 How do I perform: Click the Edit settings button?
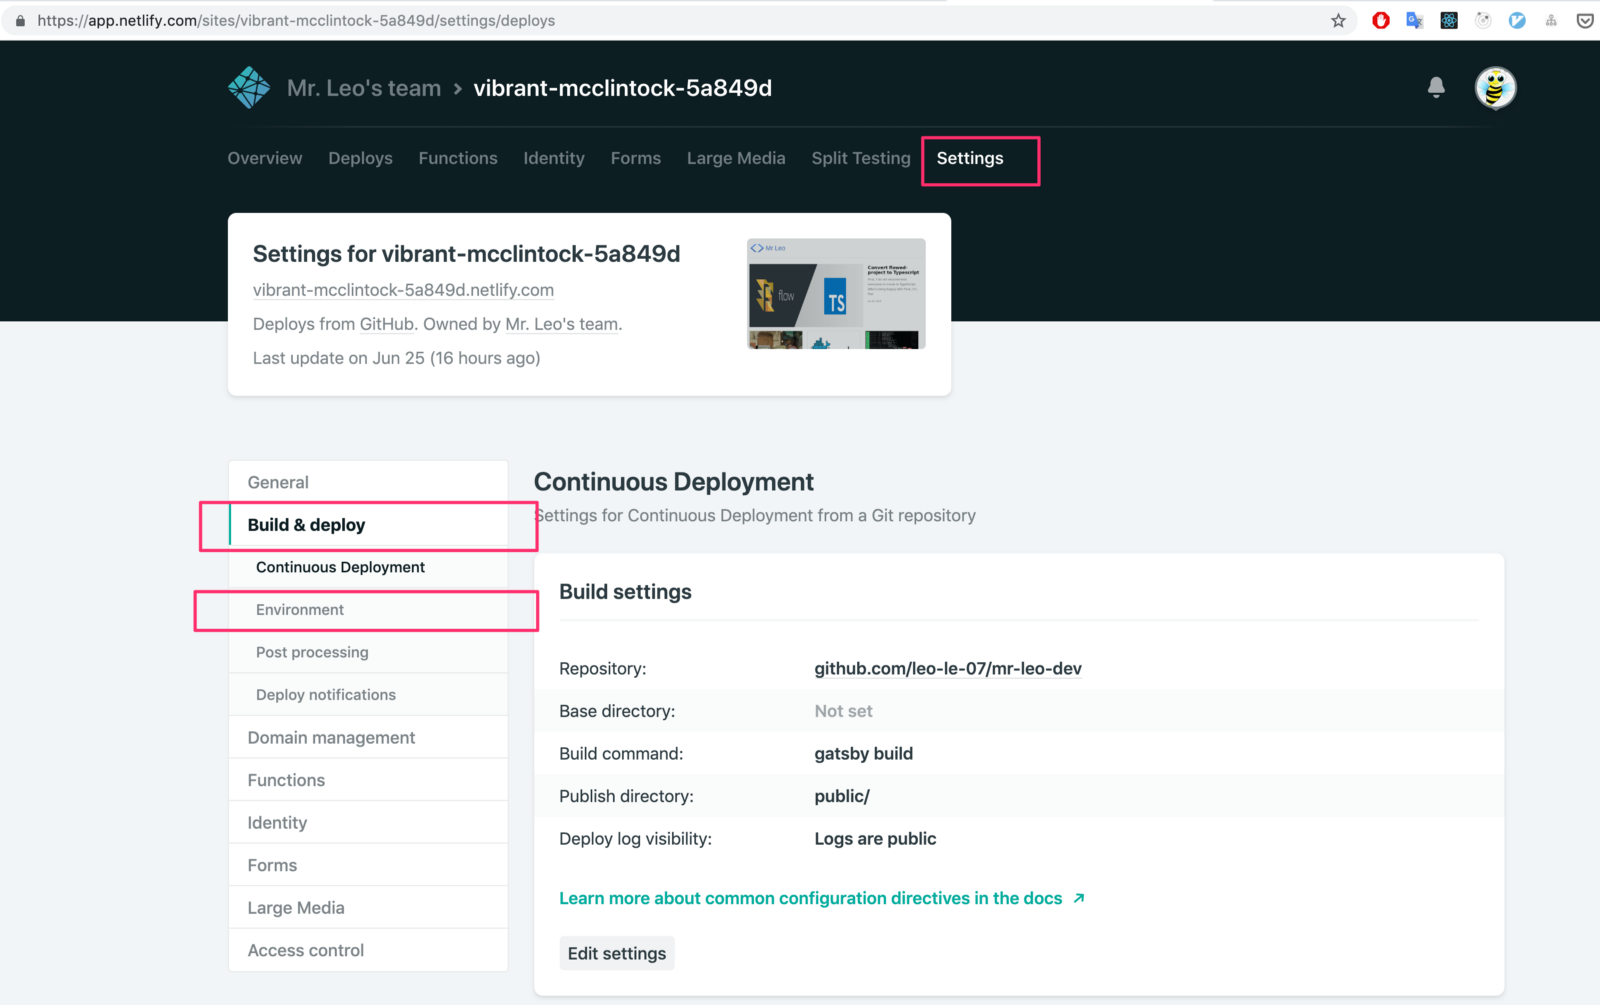(x=617, y=953)
